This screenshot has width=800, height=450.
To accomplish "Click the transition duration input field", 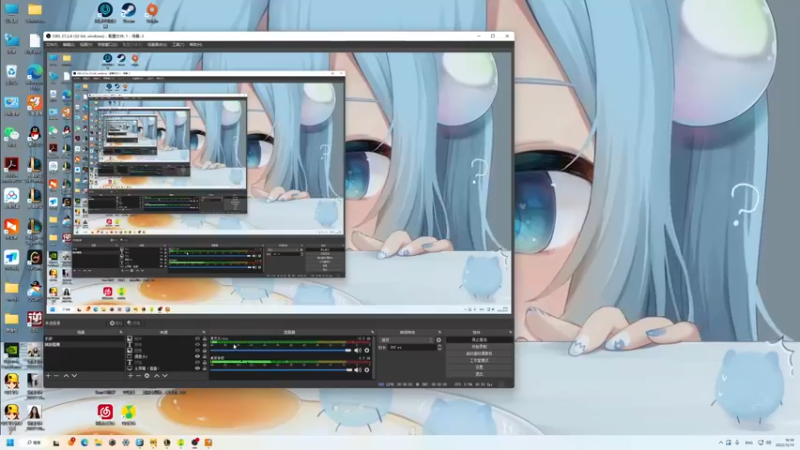I will click(412, 347).
